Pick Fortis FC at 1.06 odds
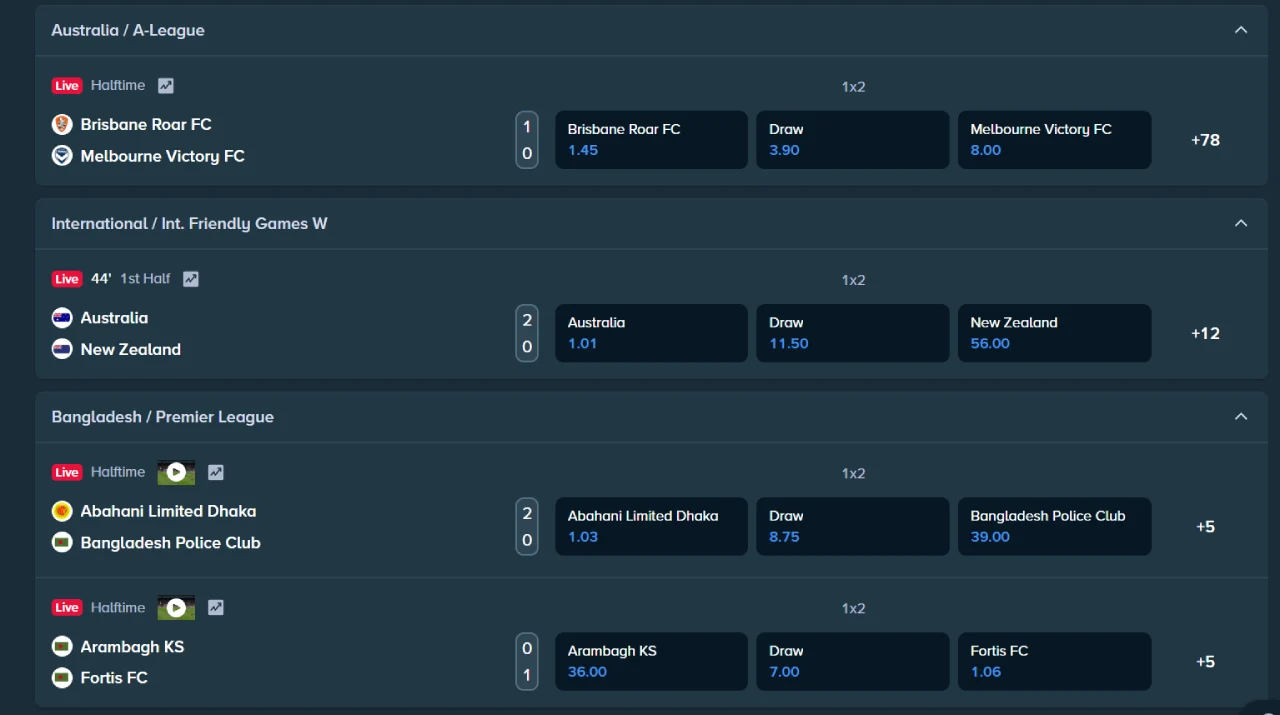The width and height of the screenshot is (1280, 715). (1054, 661)
